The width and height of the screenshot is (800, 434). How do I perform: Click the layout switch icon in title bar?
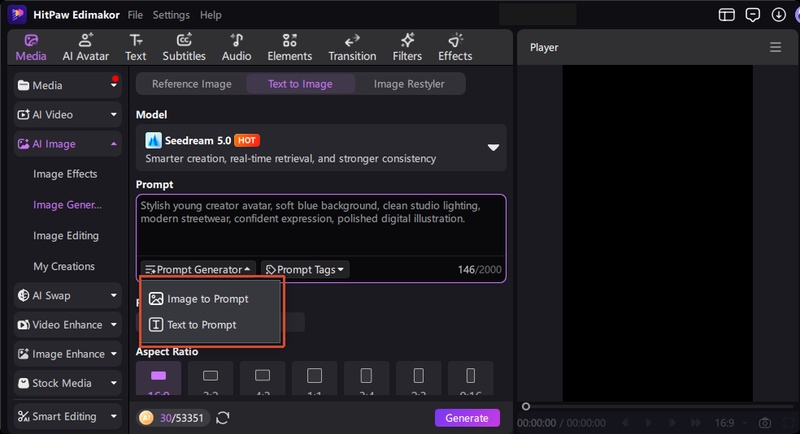coord(727,15)
